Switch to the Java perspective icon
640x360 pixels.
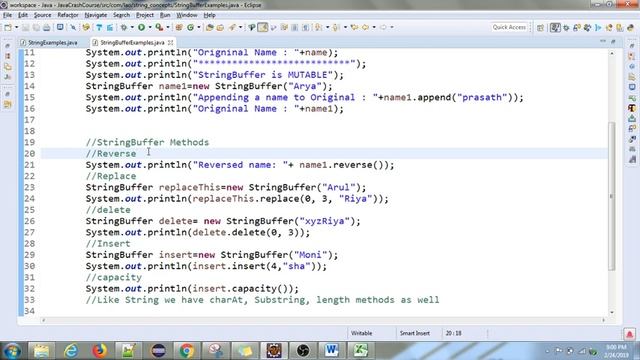point(555,28)
